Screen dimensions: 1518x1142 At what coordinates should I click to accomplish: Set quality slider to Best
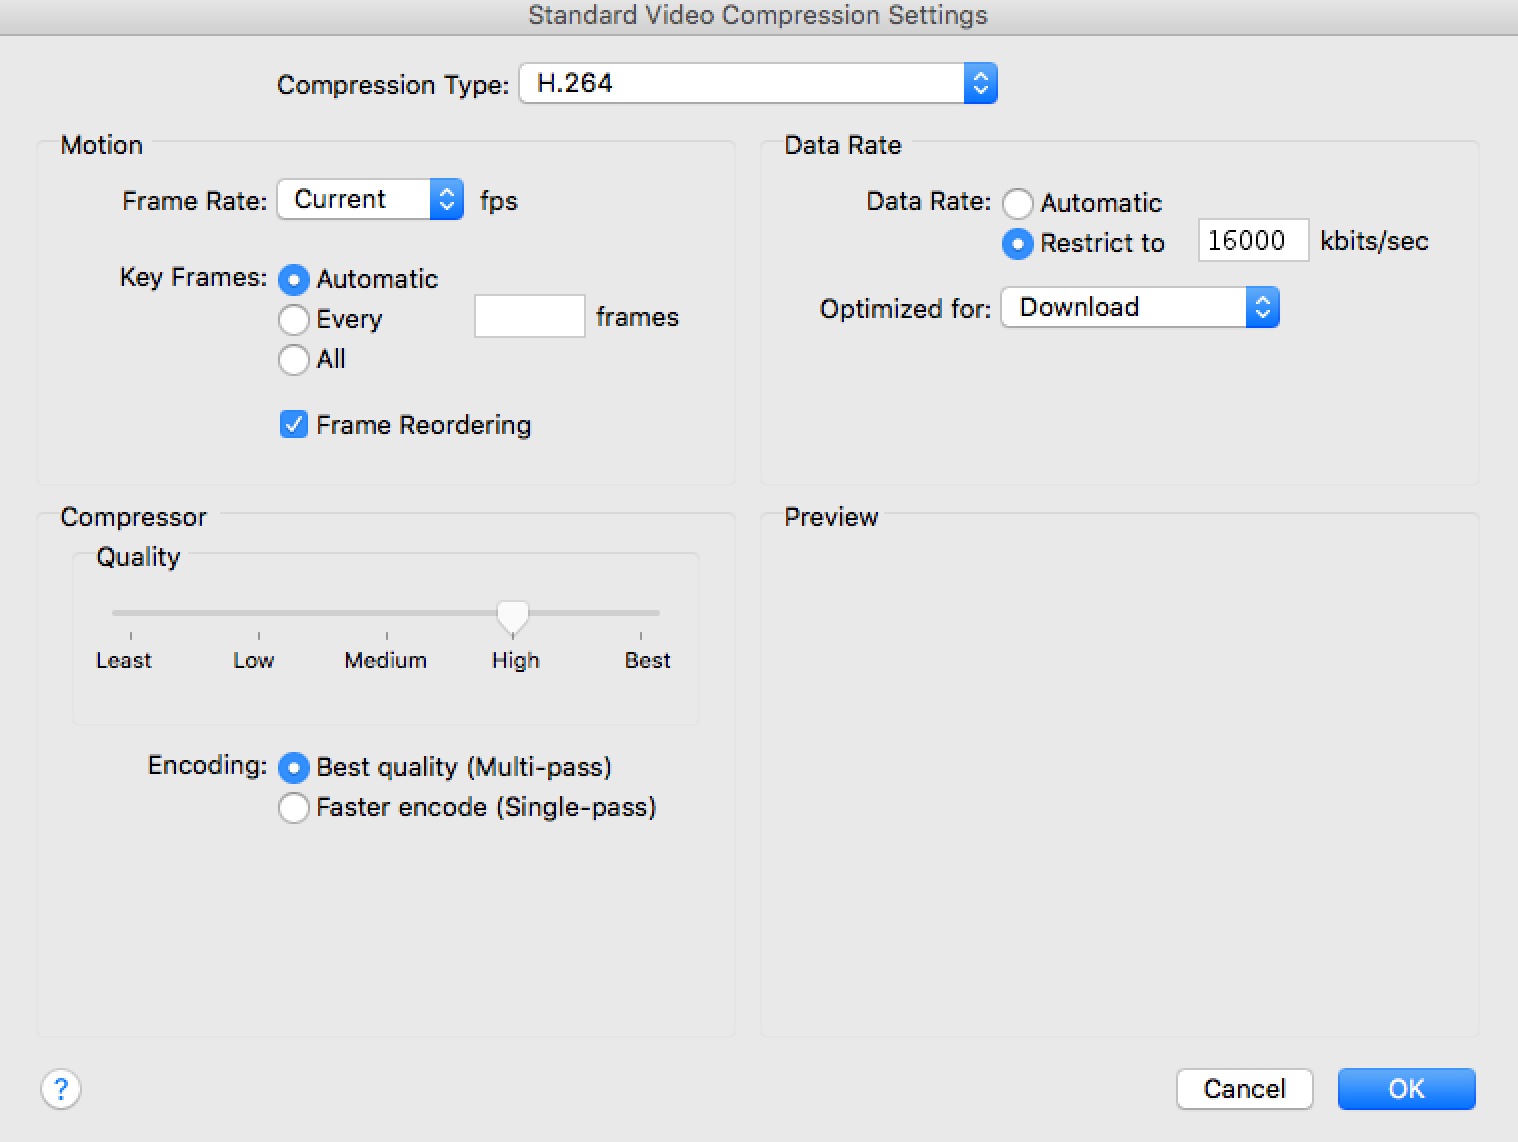(x=641, y=613)
